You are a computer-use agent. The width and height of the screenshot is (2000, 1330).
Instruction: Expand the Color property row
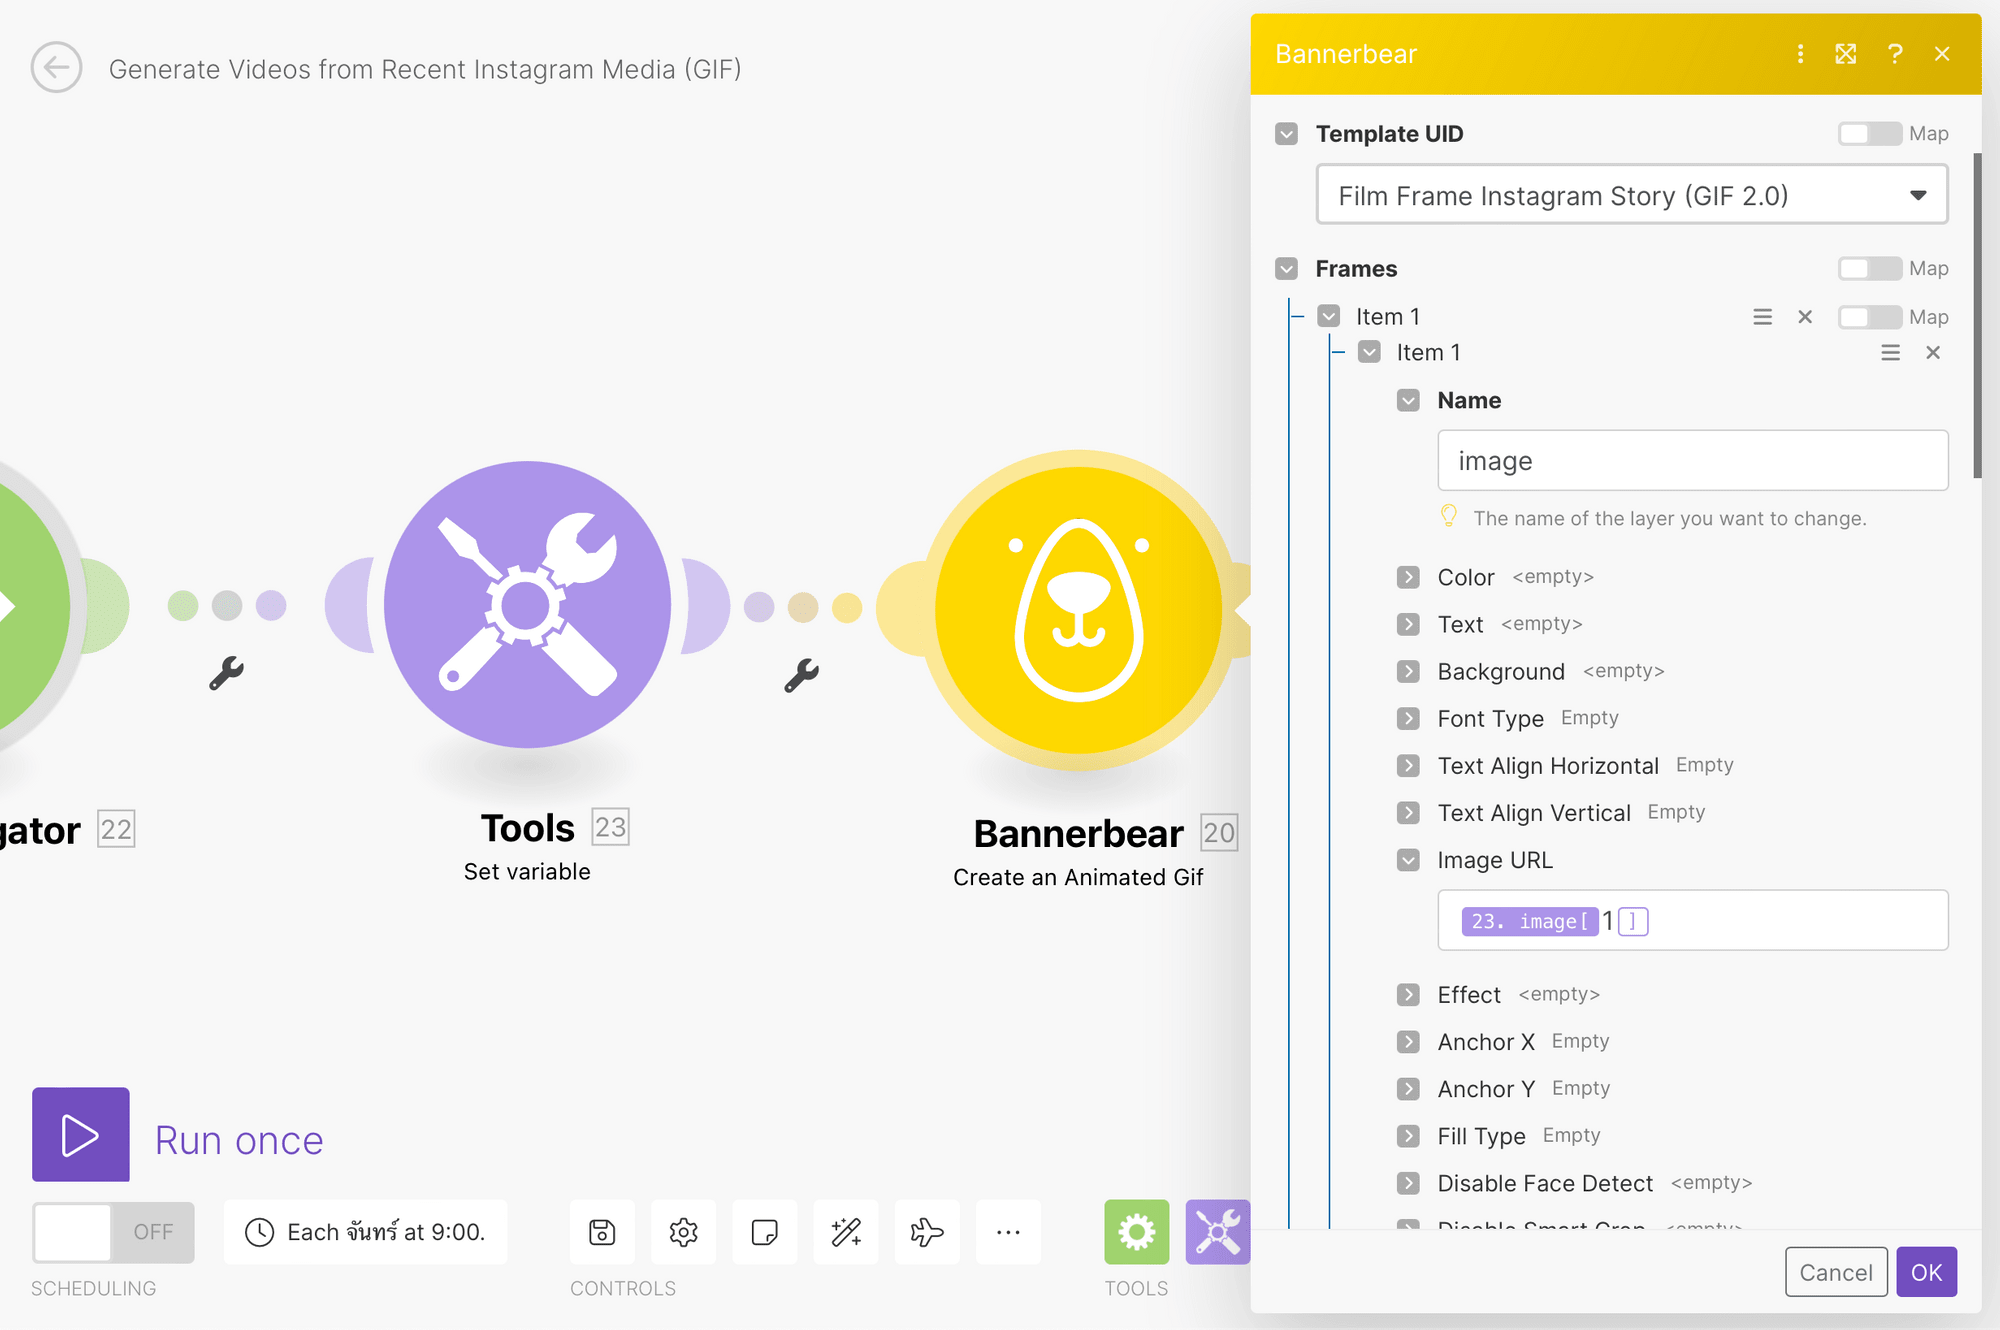[x=1408, y=577]
